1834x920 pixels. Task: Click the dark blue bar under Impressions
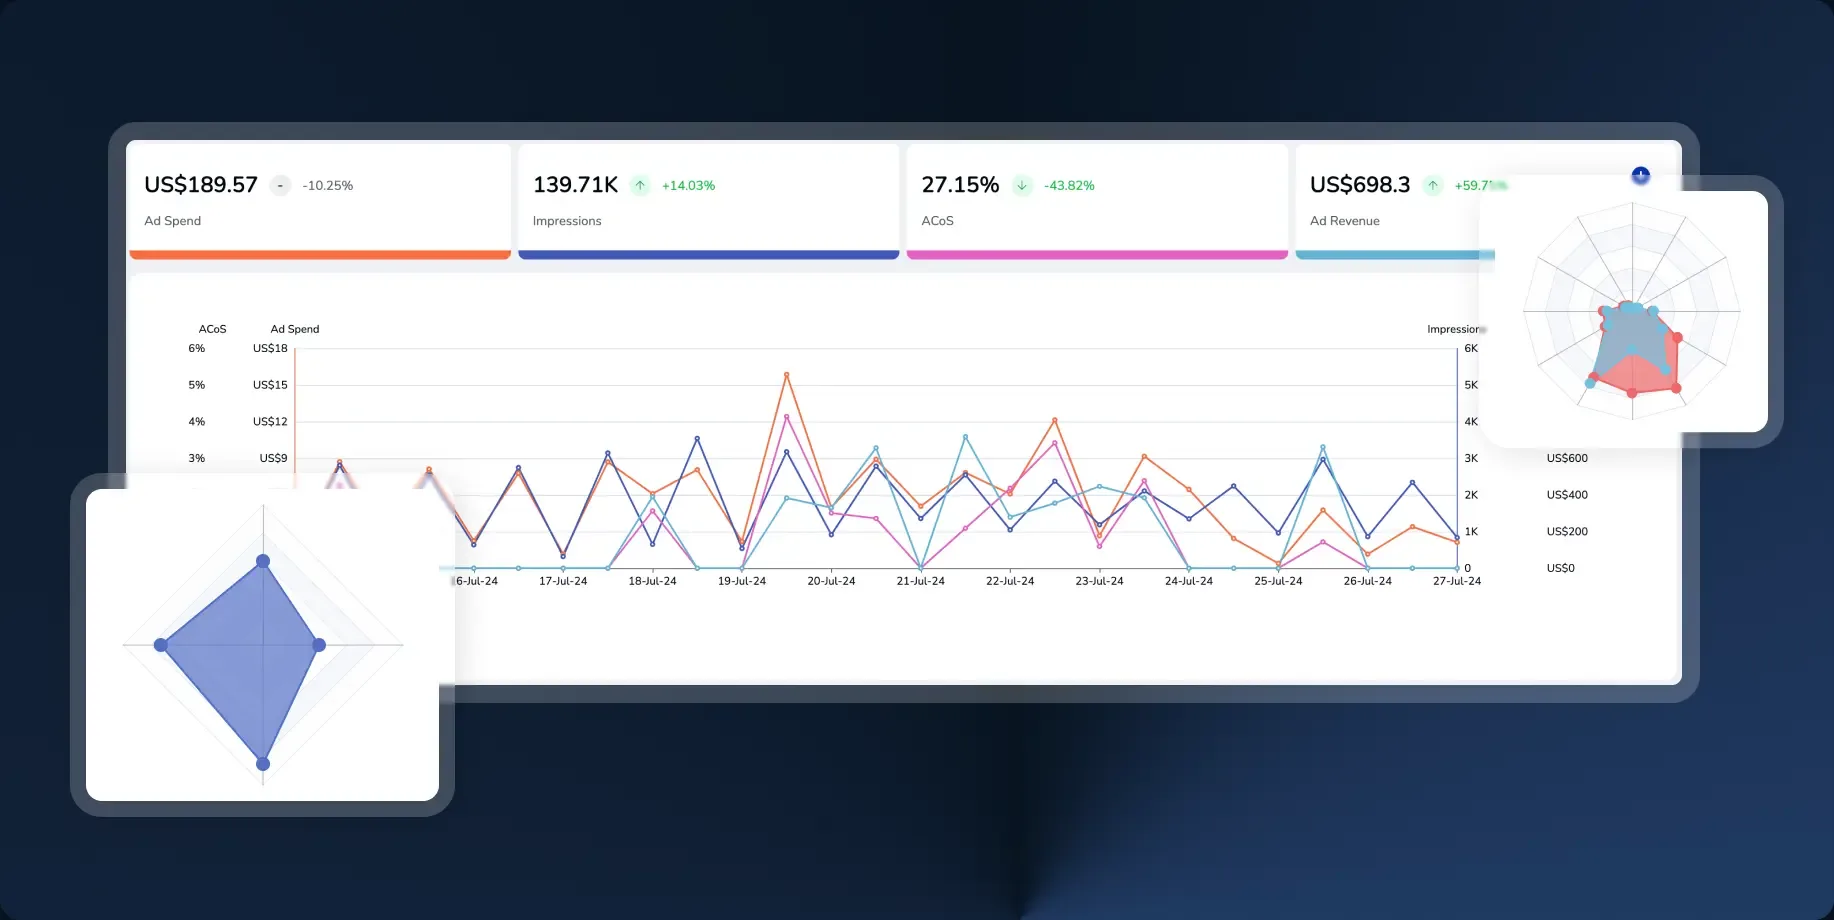tap(708, 255)
